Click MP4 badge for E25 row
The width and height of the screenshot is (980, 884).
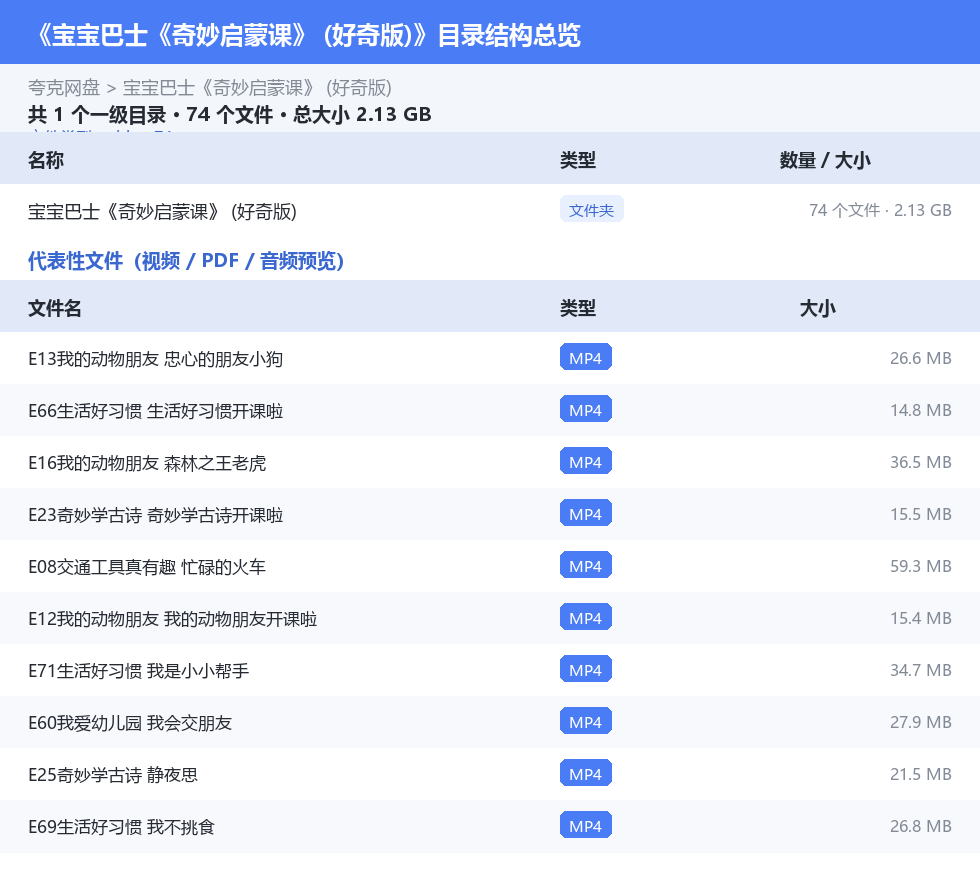(586, 773)
